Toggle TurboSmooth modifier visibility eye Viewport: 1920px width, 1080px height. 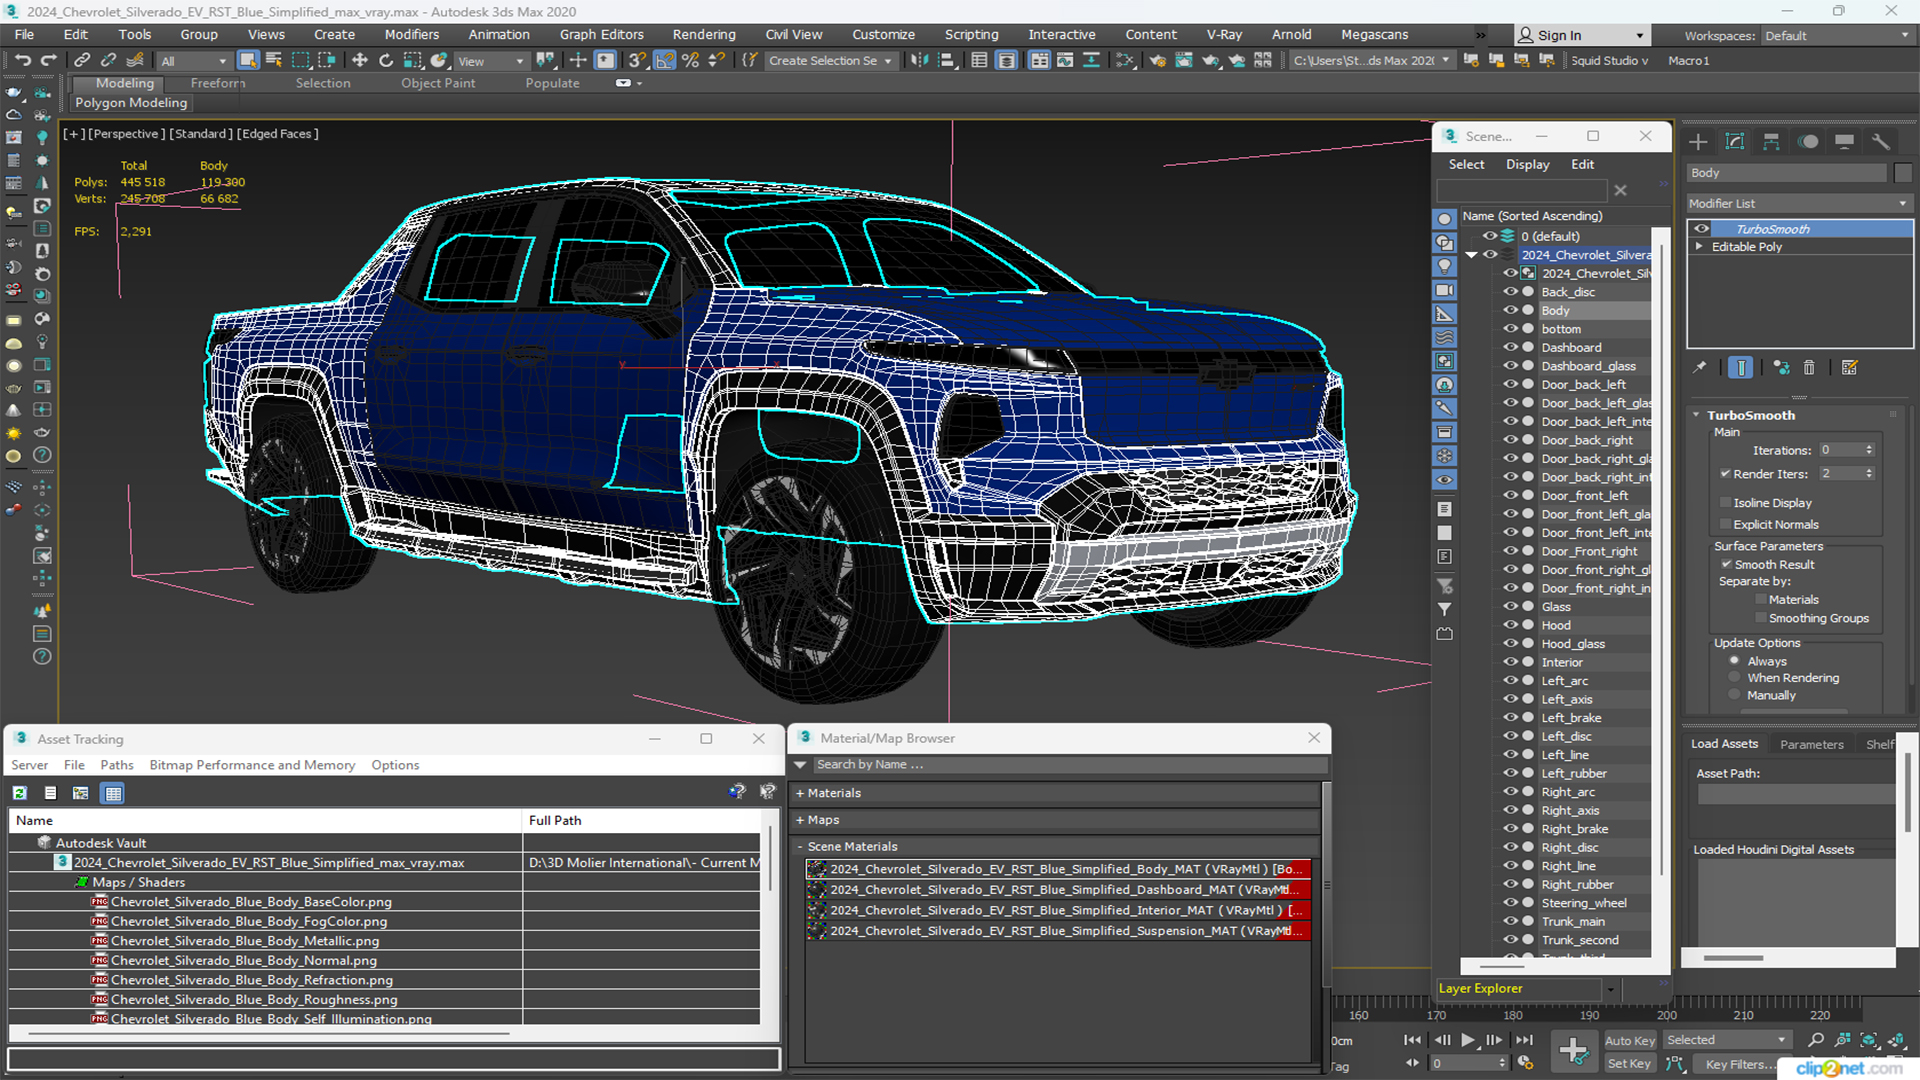pyautogui.click(x=1701, y=229)
